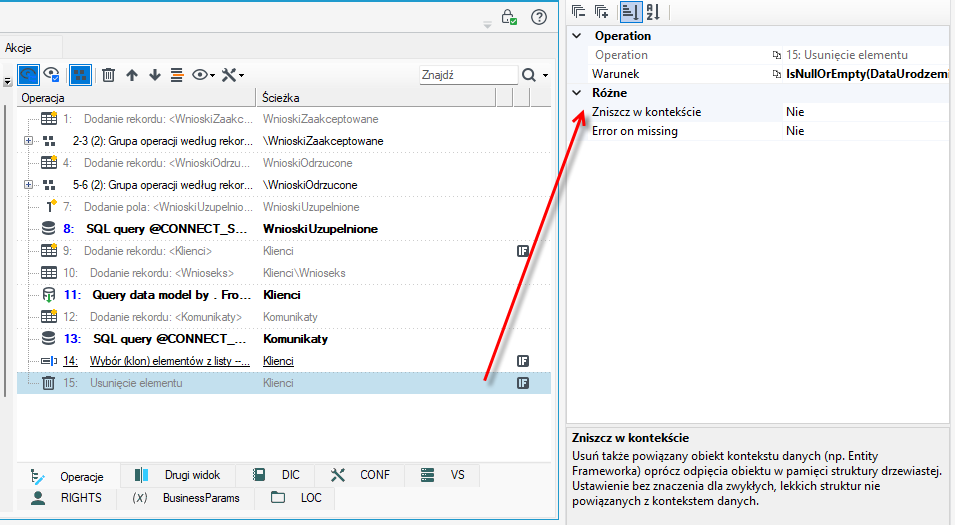Screen dimensions: 955x525
Task: Open the wrench tools dropdown in the toolbar
Action: click(x=232, y=75)
